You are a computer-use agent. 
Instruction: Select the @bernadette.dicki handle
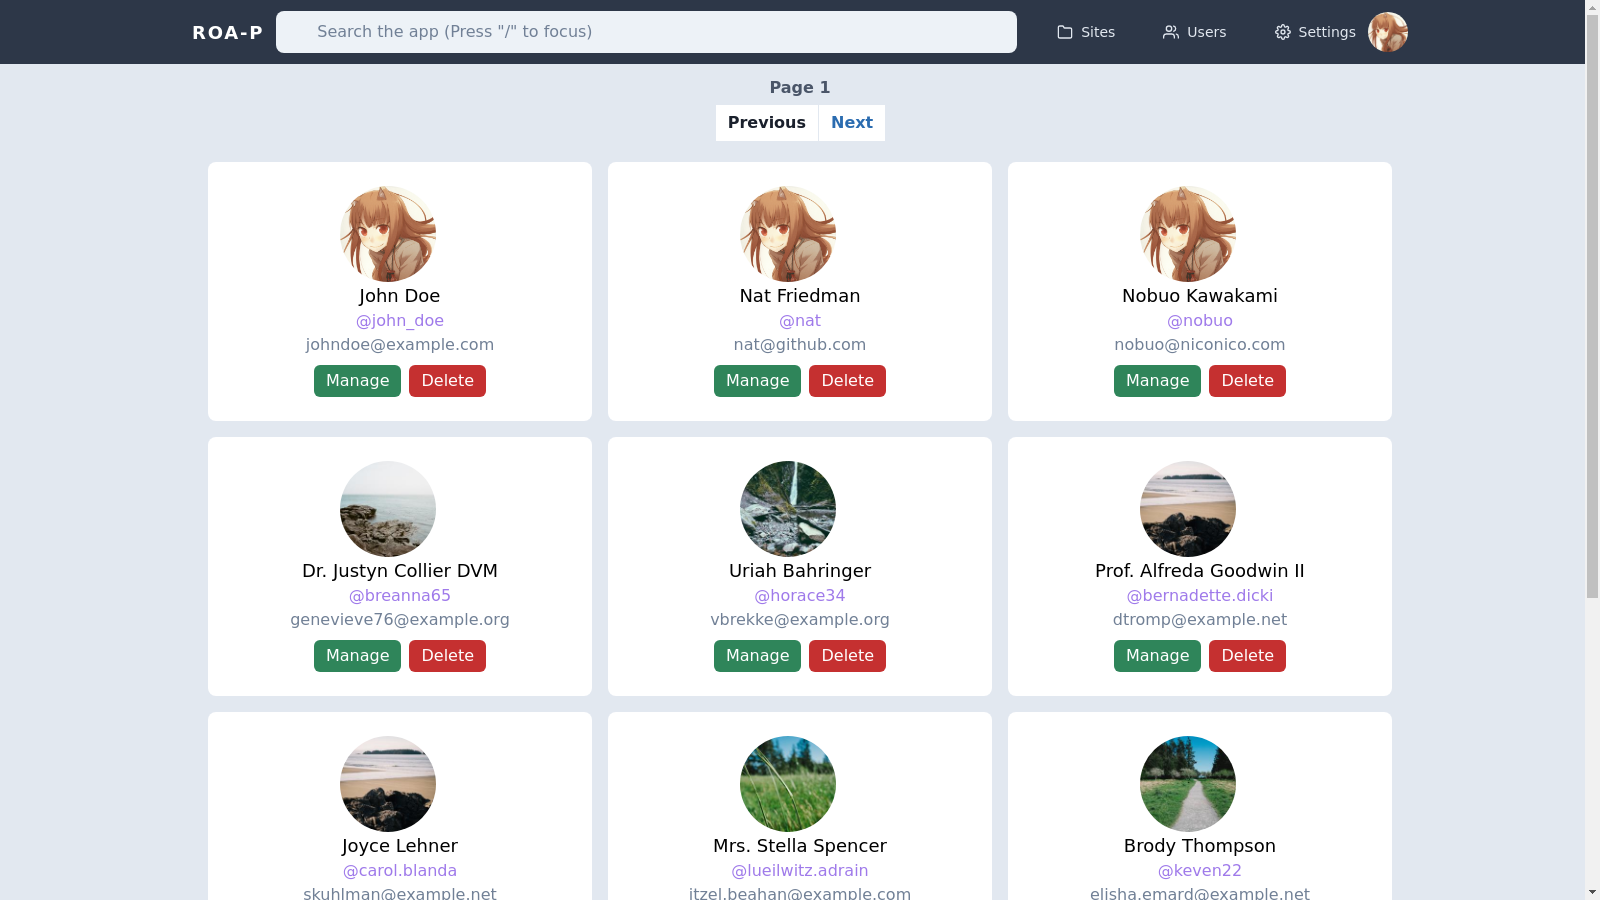point(1199,595)
